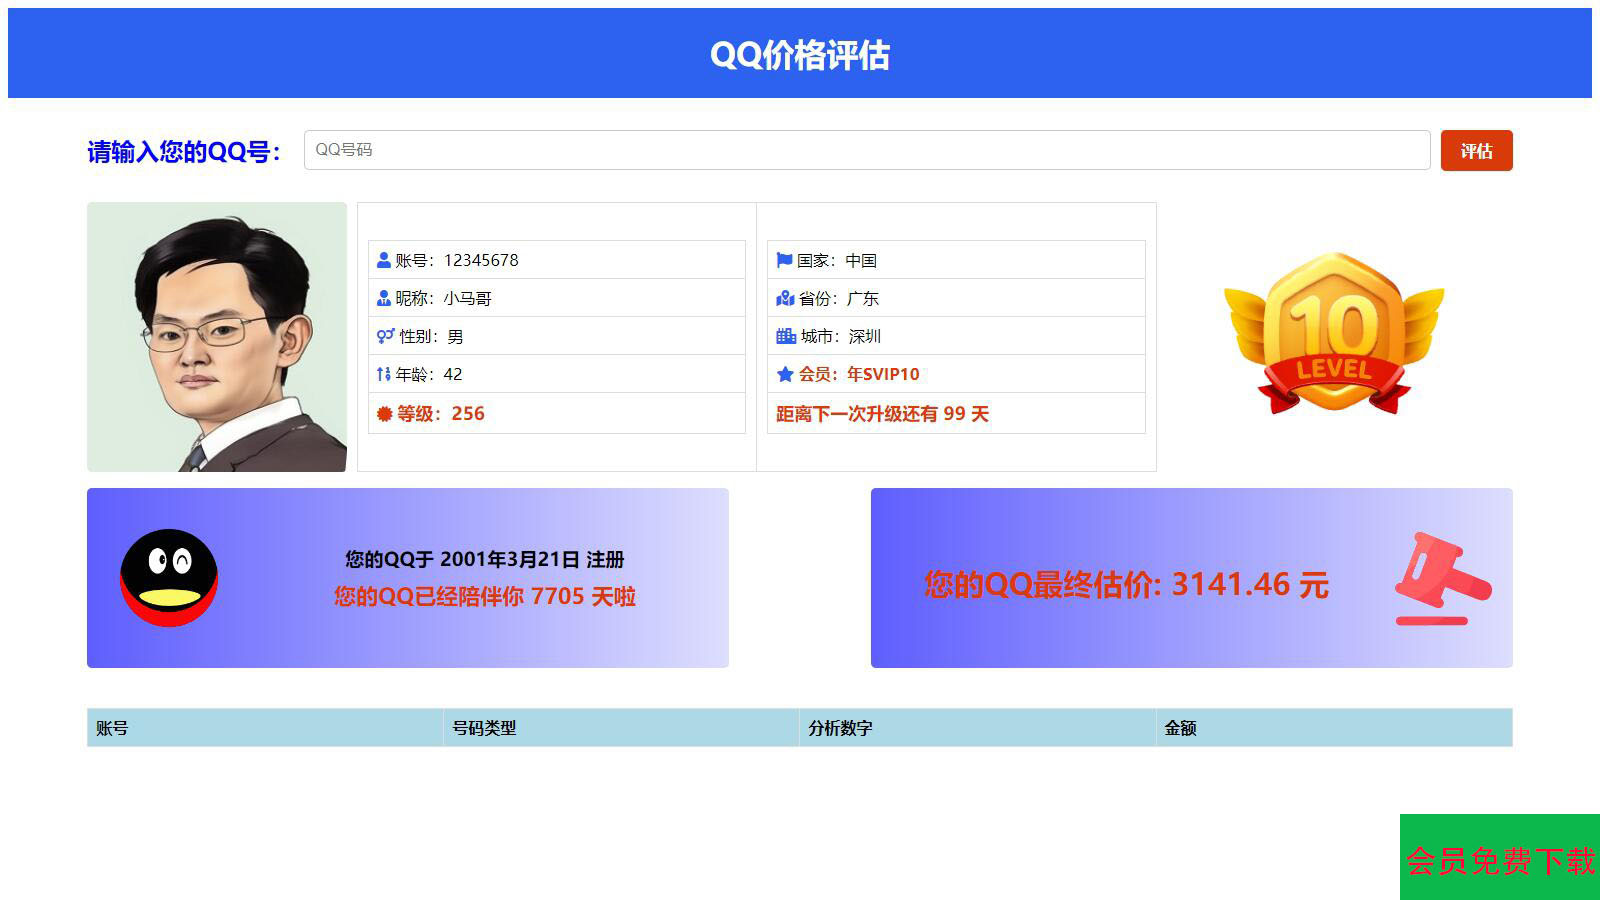The image size is (1600, 900).
Task: Click the flag icon beside 国家
Action: point(784,260)
